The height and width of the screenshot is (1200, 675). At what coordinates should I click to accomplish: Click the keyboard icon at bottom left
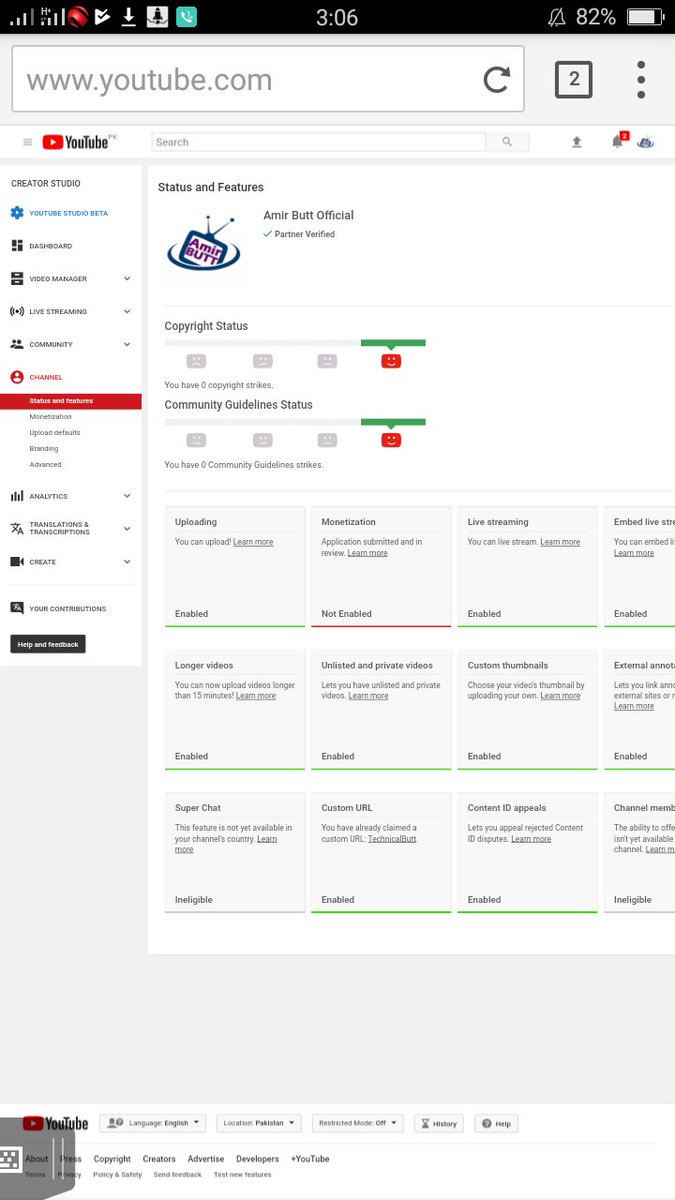coord(10,1160)
